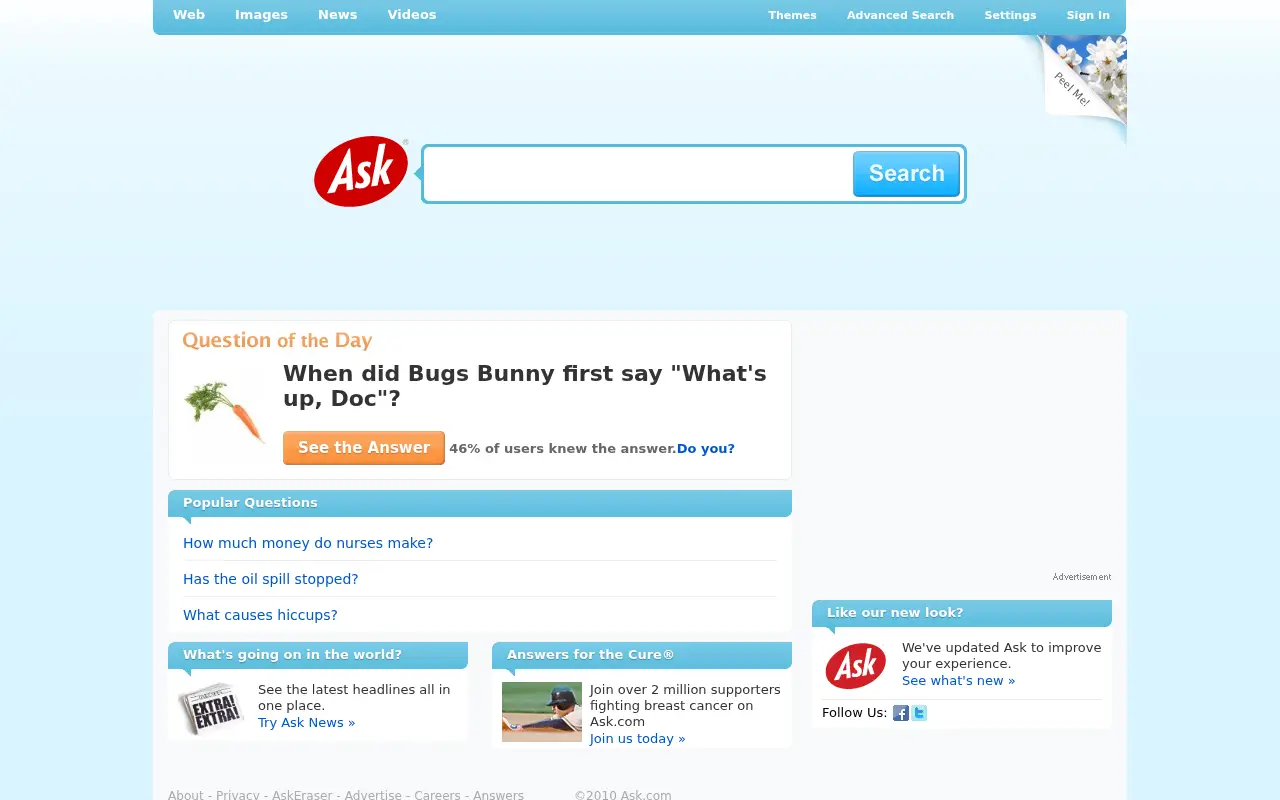
Task: Click 'What's going on in the world?' header
Action: pos(318,655)
